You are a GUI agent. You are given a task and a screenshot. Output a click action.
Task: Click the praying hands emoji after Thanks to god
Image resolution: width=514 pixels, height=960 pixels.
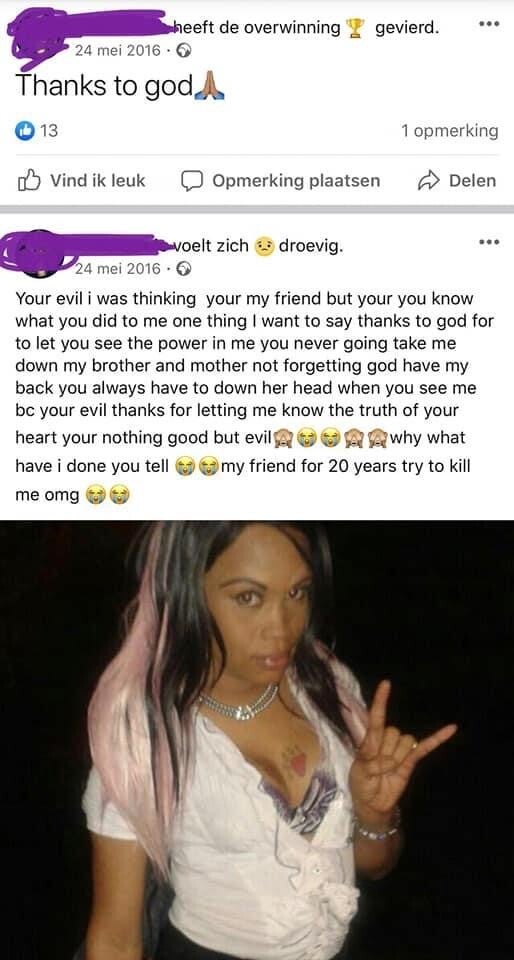(x=210, y=88)
